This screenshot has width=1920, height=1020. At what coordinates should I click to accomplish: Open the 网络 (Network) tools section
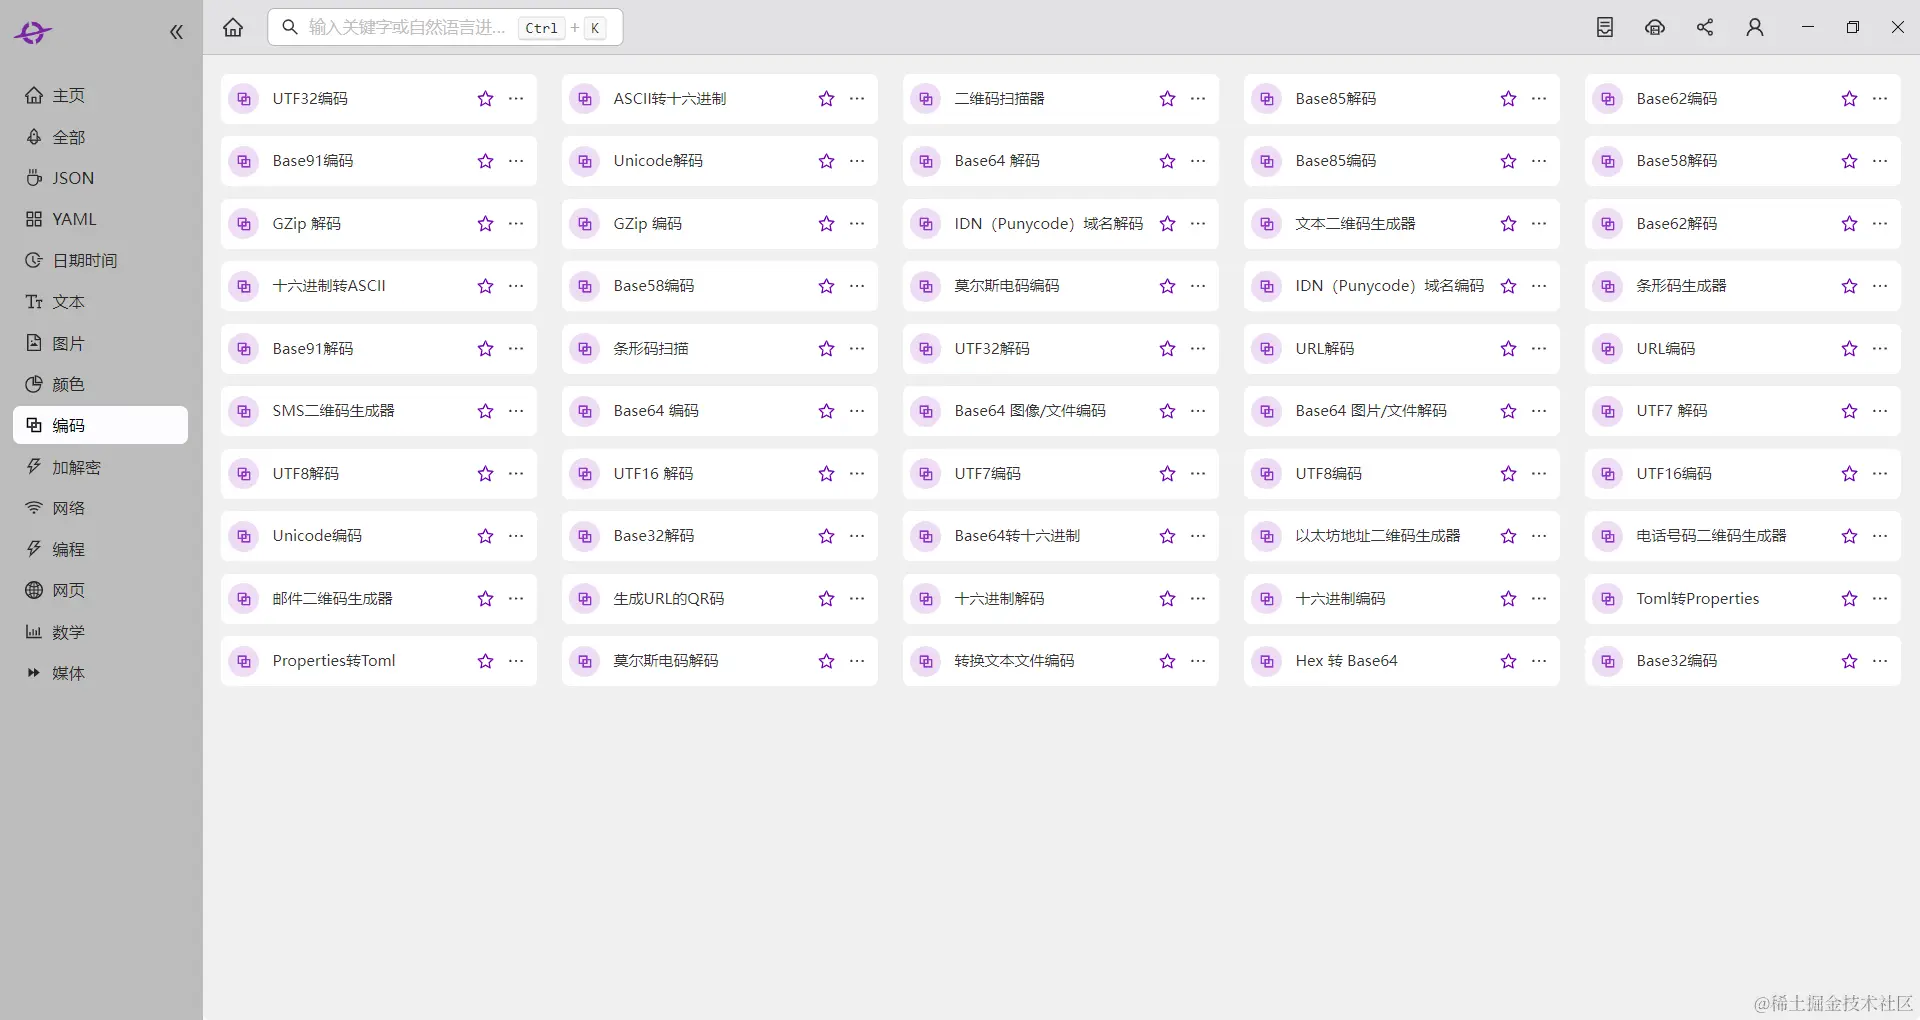coord(68,508)
